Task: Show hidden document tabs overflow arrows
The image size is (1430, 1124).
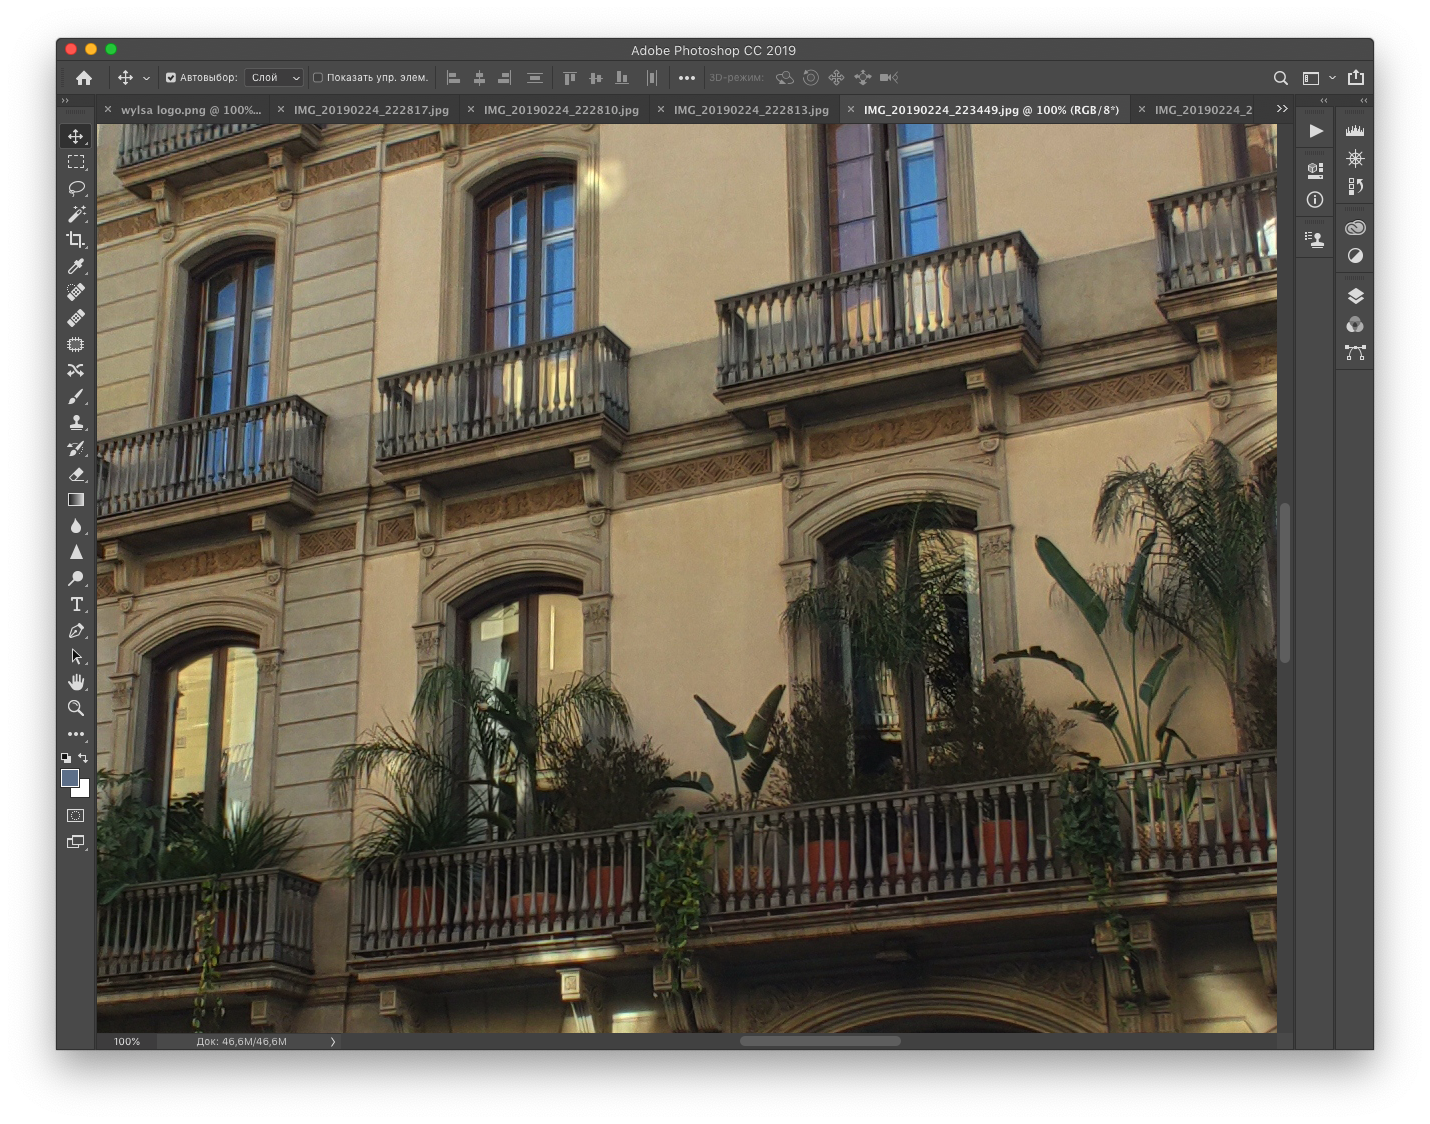Action: 1282,109
